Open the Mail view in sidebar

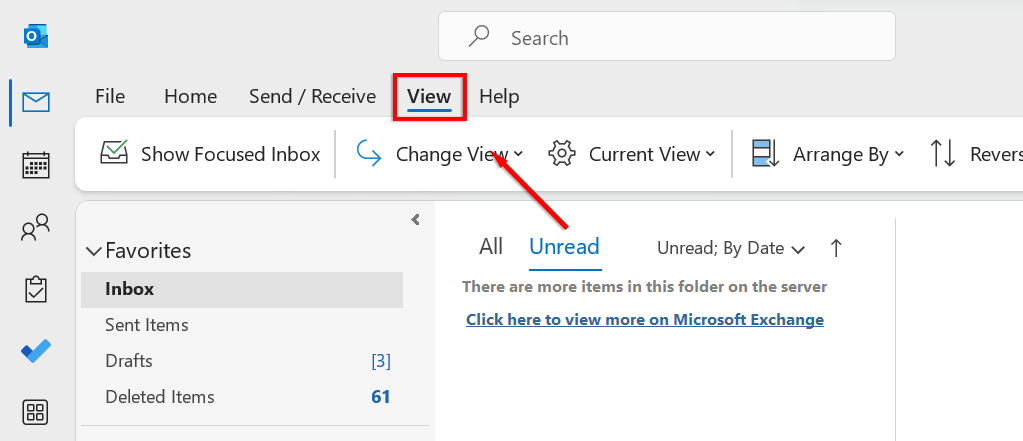point(37,102)
